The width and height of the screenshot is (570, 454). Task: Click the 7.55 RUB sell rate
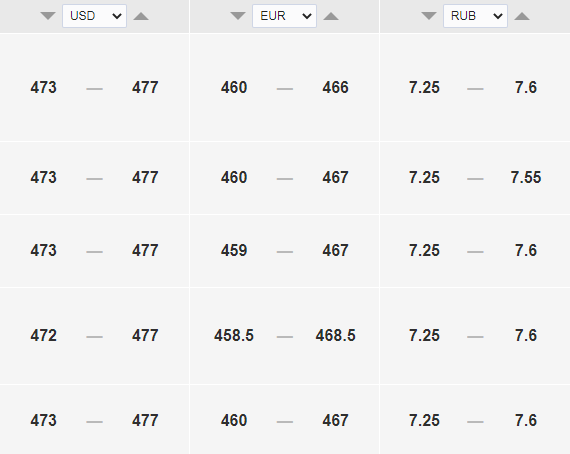(x=526, y=177)
